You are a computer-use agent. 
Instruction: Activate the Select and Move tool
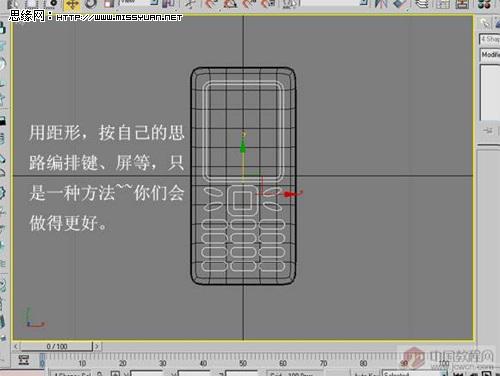point(72,4)
